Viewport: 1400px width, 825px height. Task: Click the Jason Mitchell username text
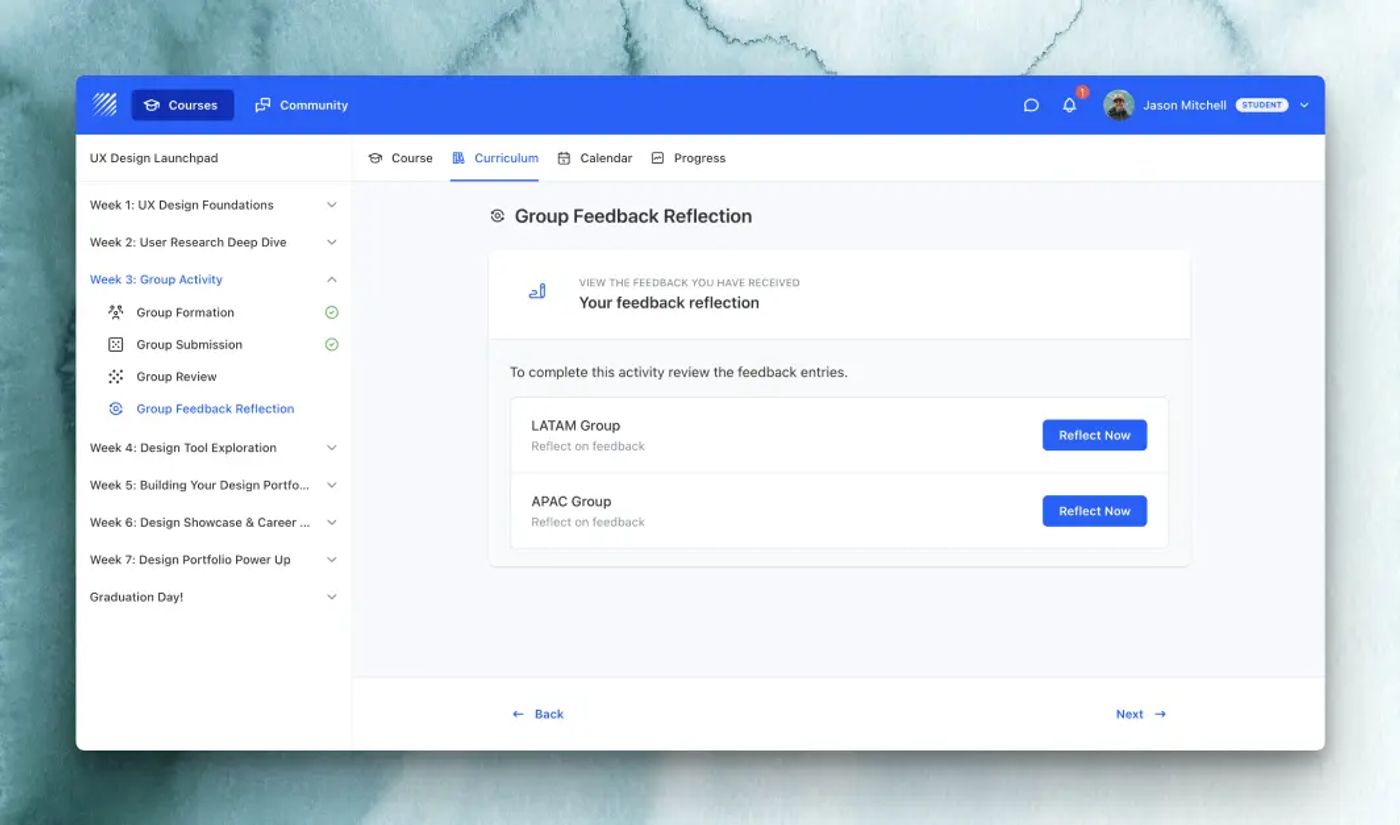1184,105
